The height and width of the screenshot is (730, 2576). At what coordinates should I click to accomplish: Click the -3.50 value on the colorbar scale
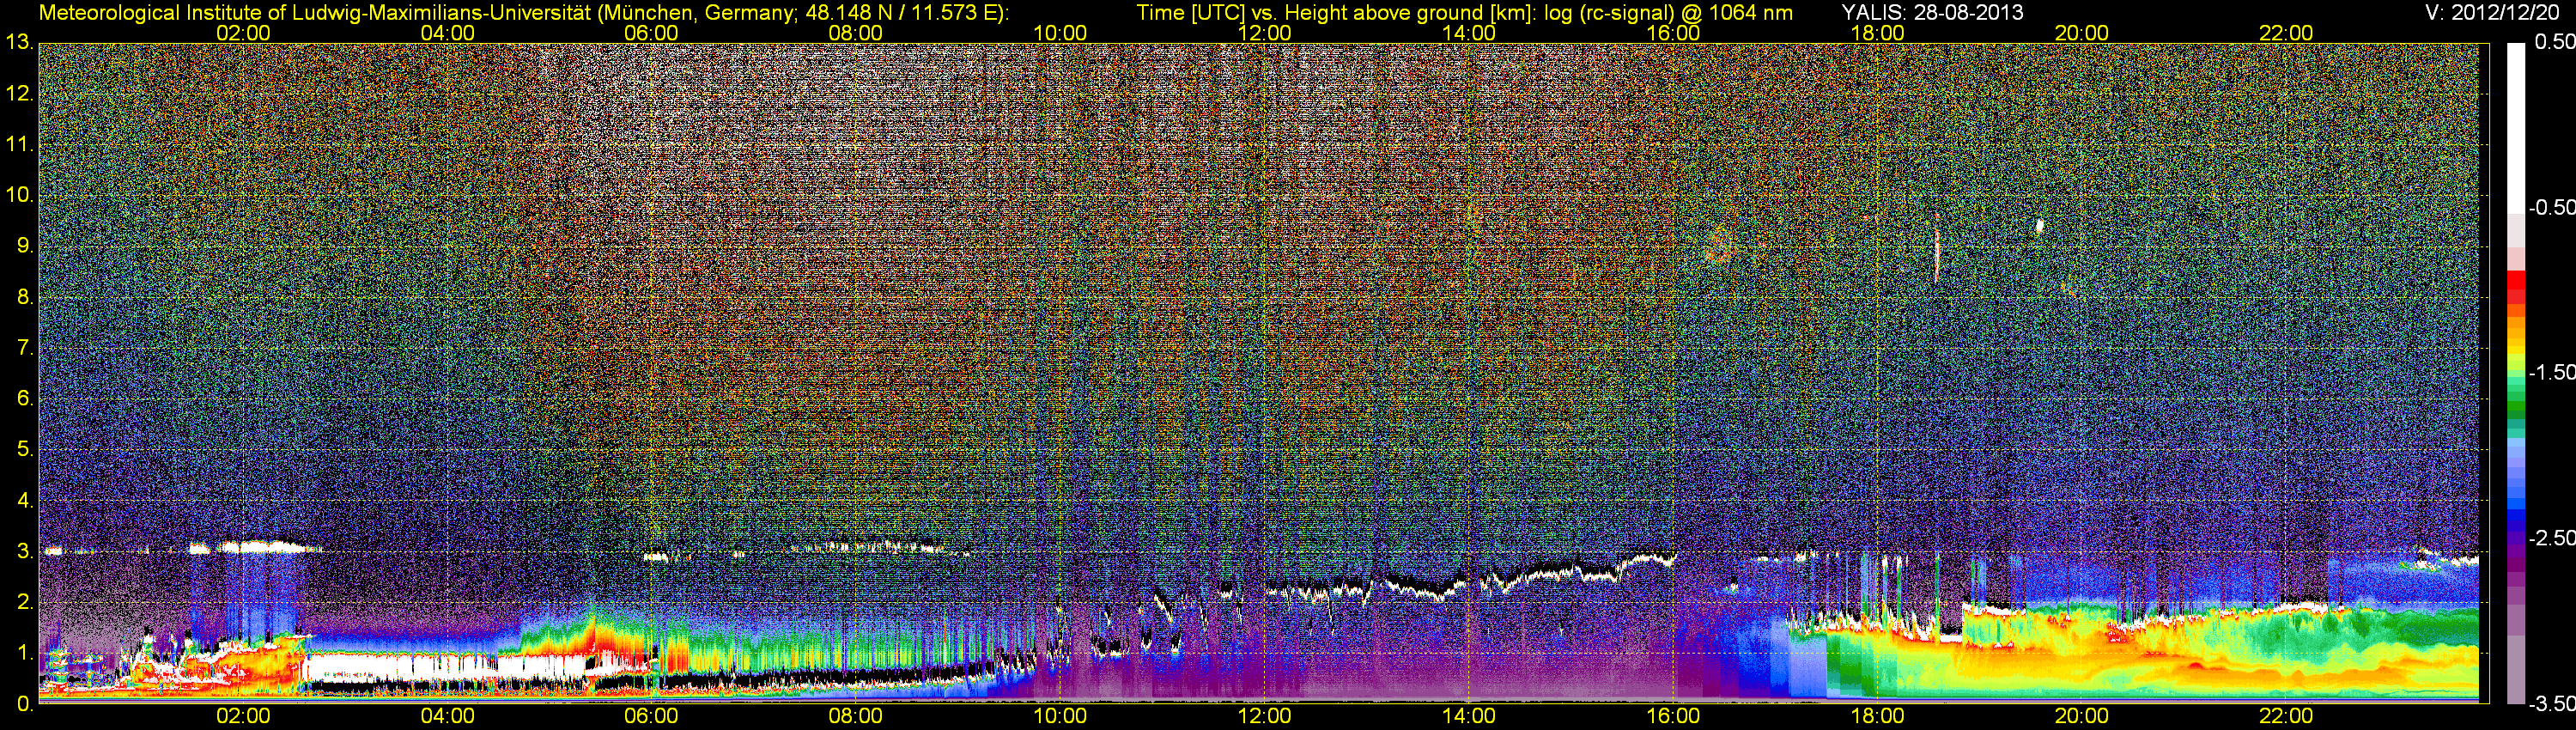pos(2552,703)
